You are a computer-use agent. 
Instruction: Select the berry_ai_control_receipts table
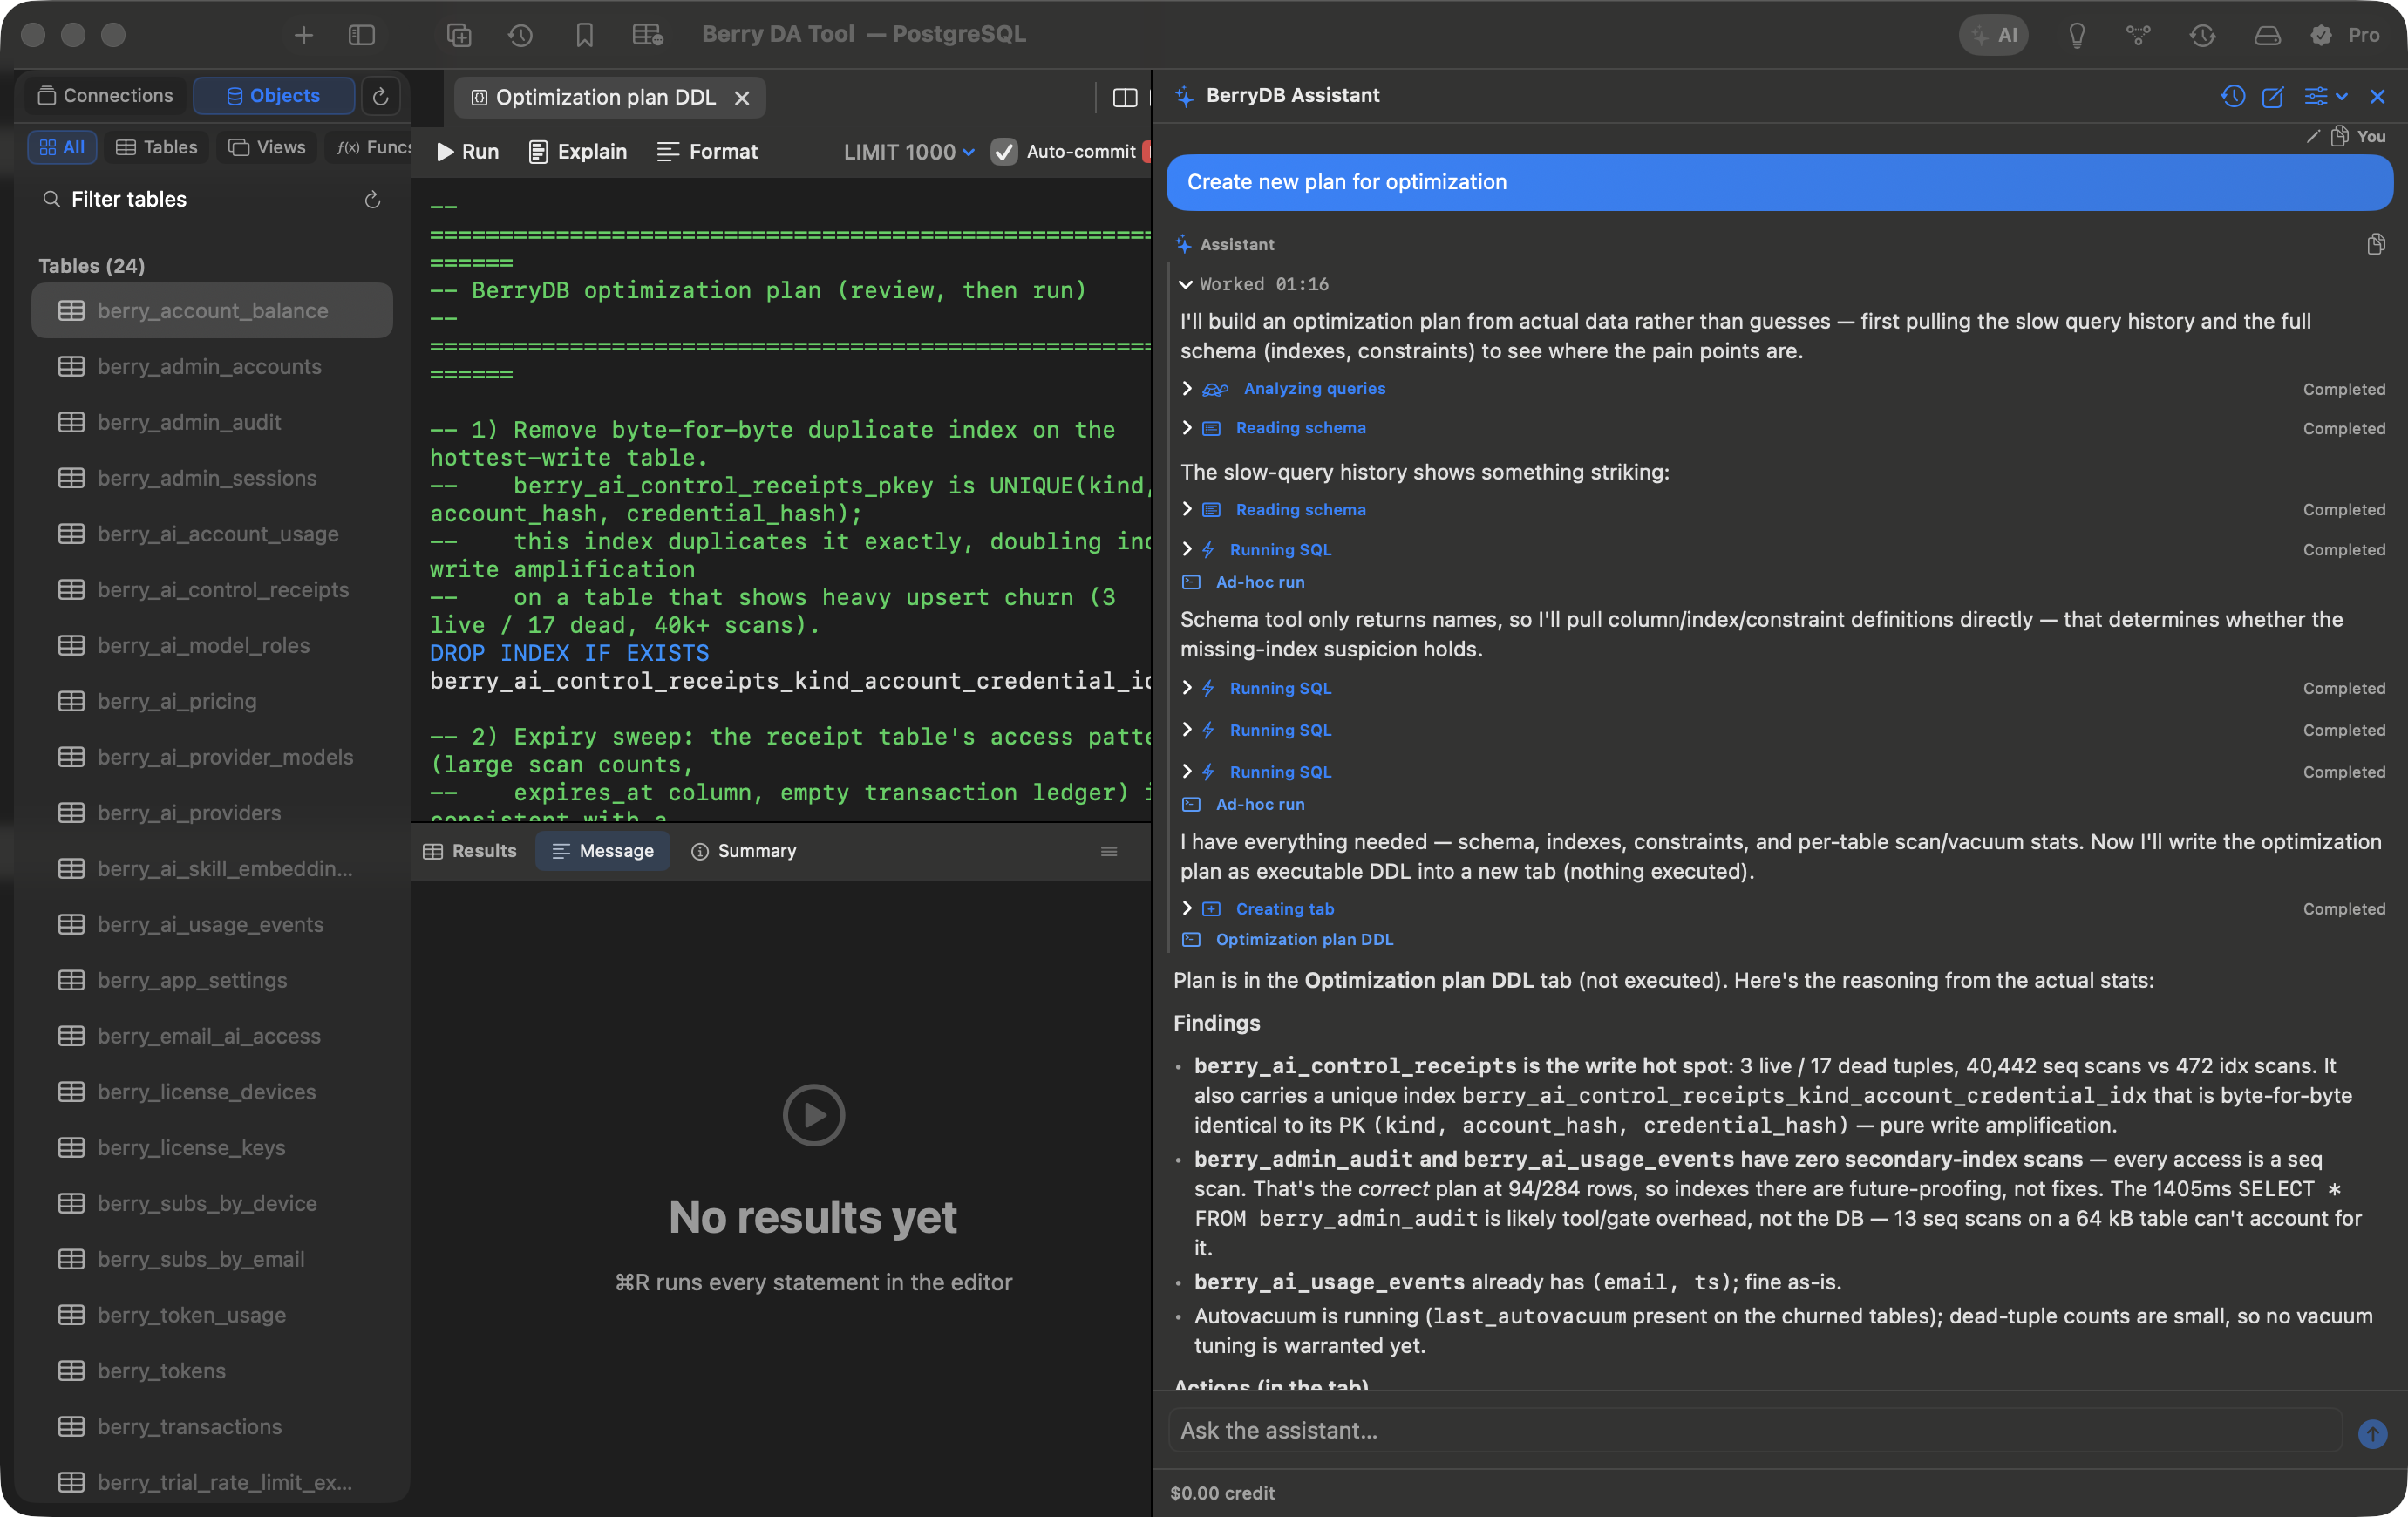(212, 590)
